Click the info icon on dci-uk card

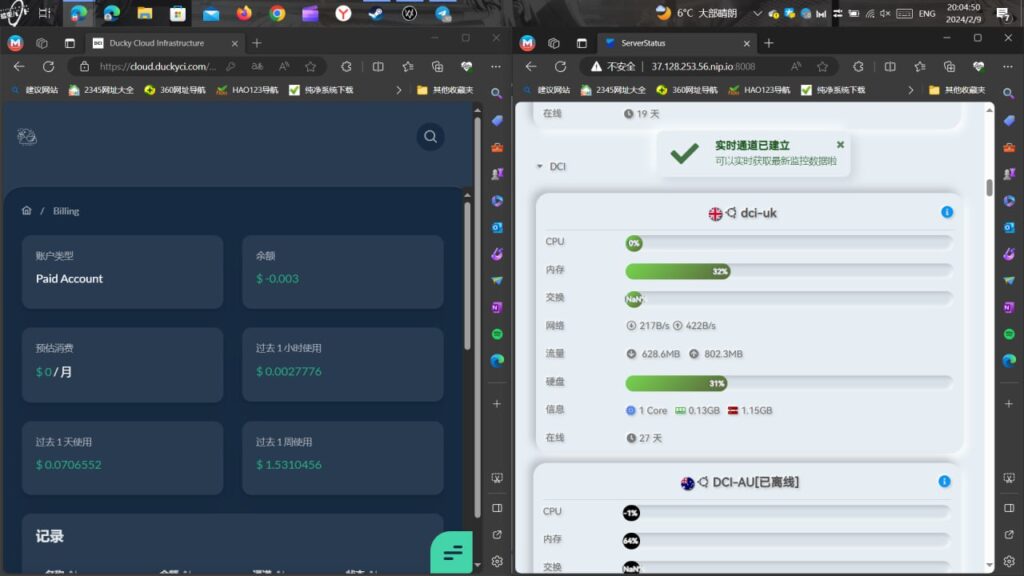(x=946, y=212)
